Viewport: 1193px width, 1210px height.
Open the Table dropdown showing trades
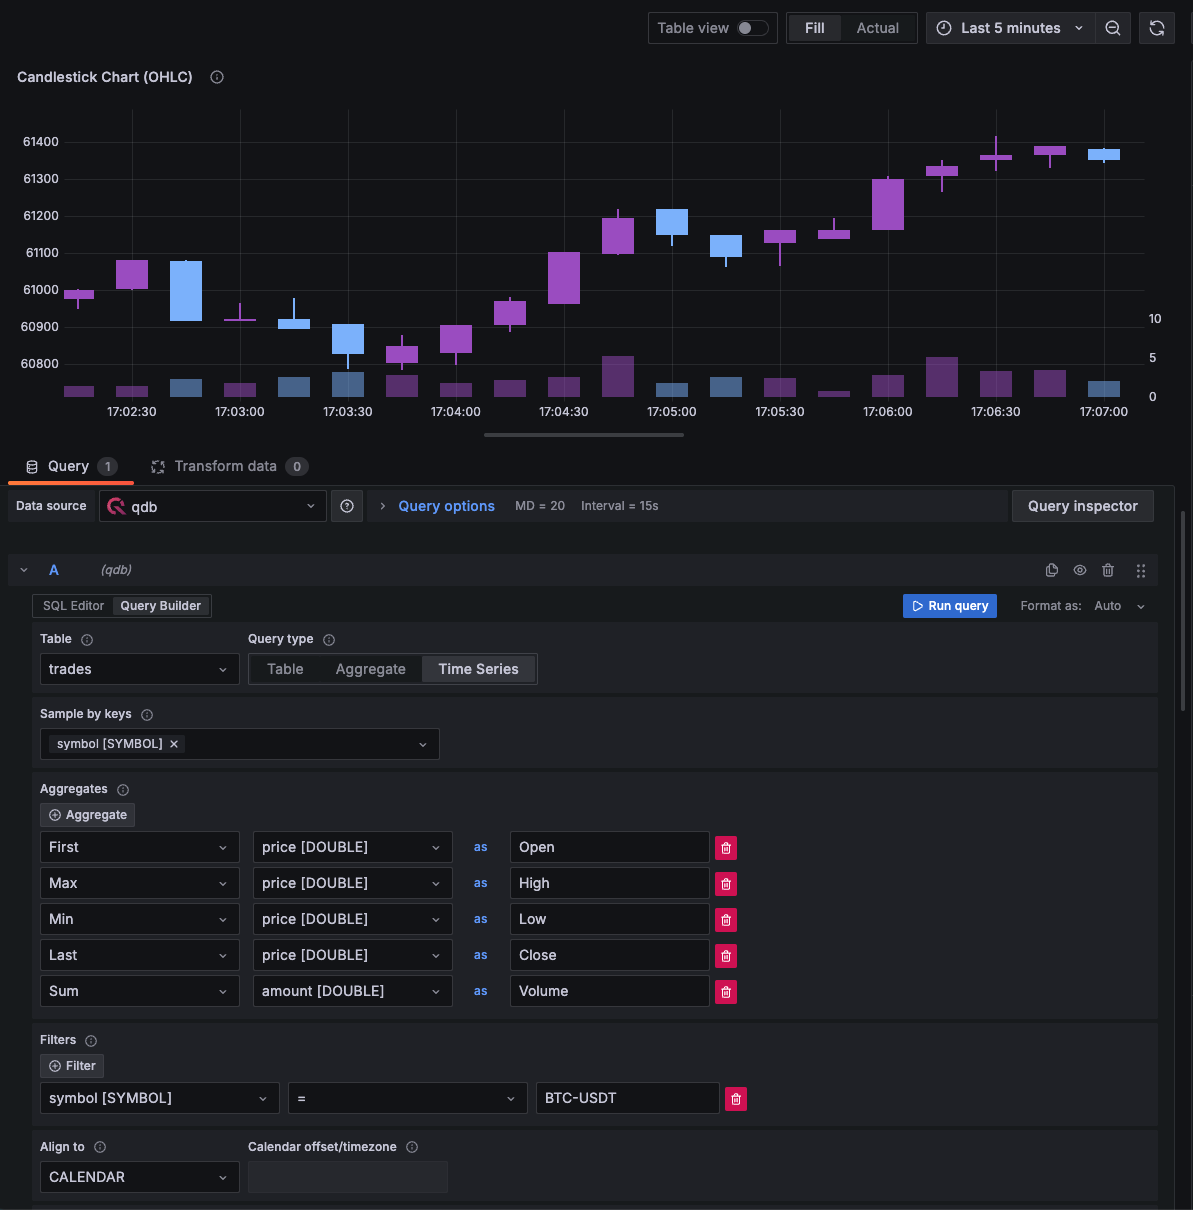pyautogui.click(x=139, y=669)
